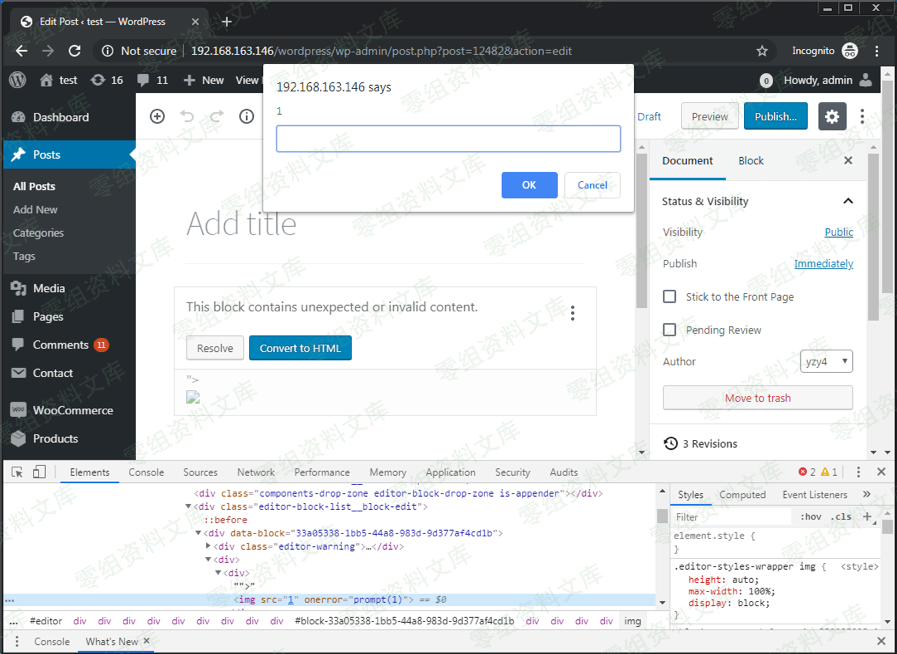Check the Pending Review checkbox
Screen dimensions: 897x654
click(670, 330)
